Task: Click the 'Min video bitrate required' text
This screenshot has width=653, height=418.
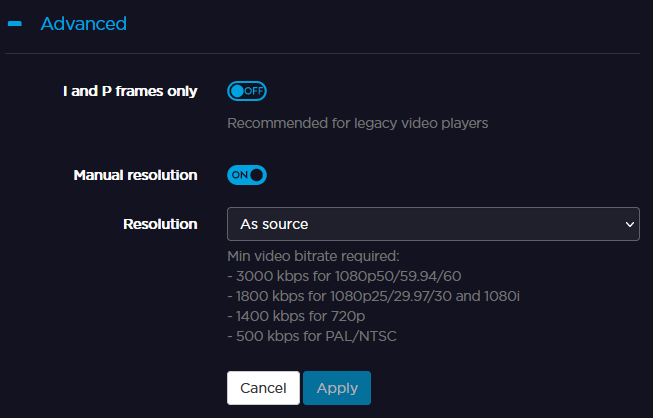Action: pyautogui.click(x=313, y=256)
